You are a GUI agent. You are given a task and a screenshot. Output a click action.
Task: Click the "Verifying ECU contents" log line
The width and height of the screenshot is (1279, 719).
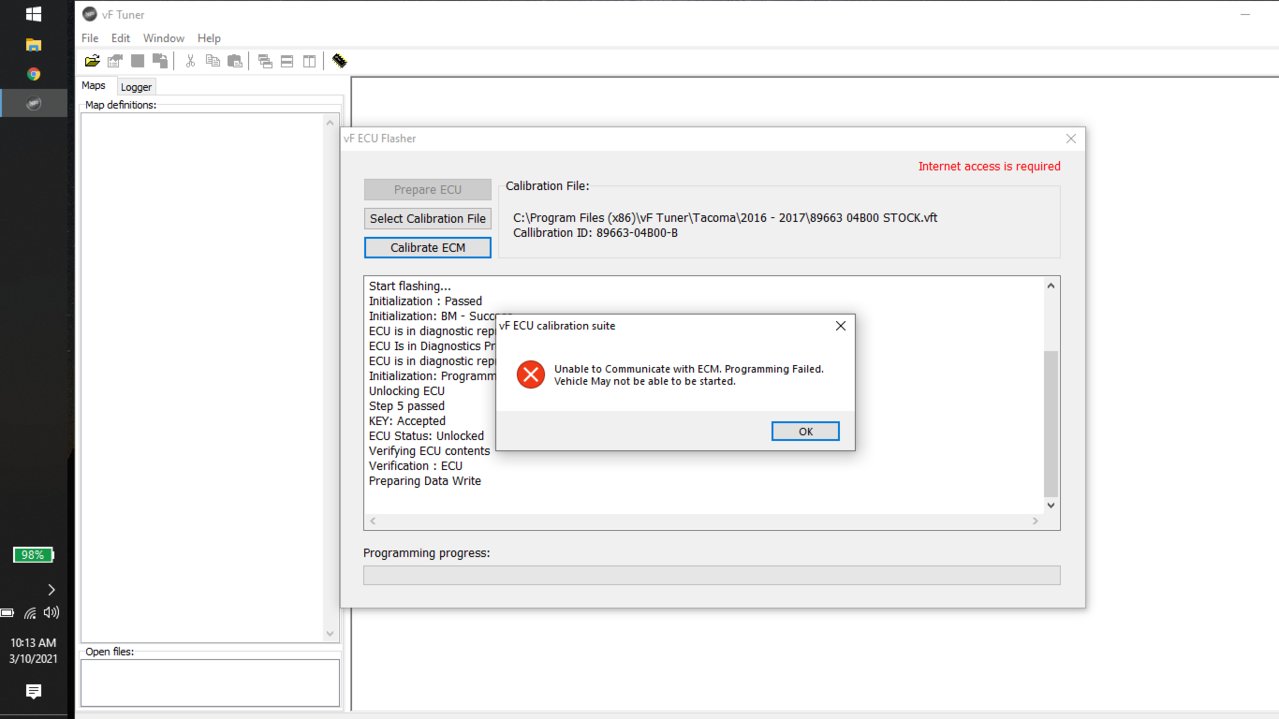429,451
